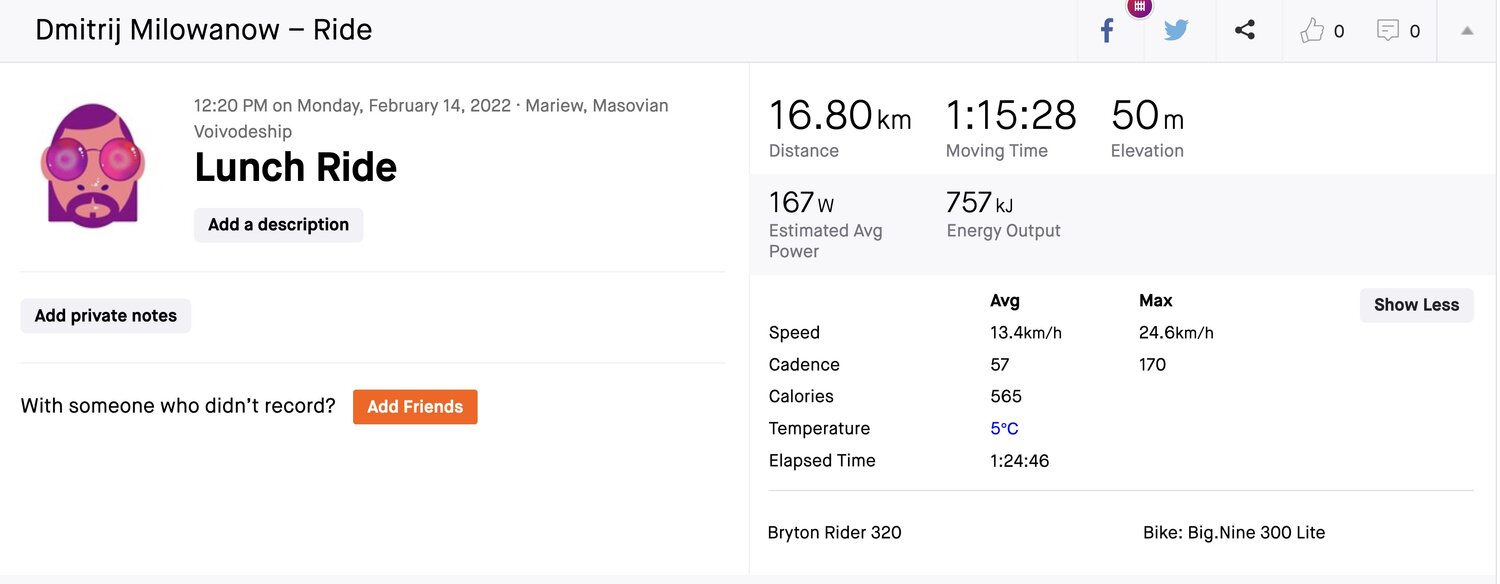The width and height of the screenshot is (1500, 584).
Task: Open the 5°C temperature link
Action: coord(1004,429)
